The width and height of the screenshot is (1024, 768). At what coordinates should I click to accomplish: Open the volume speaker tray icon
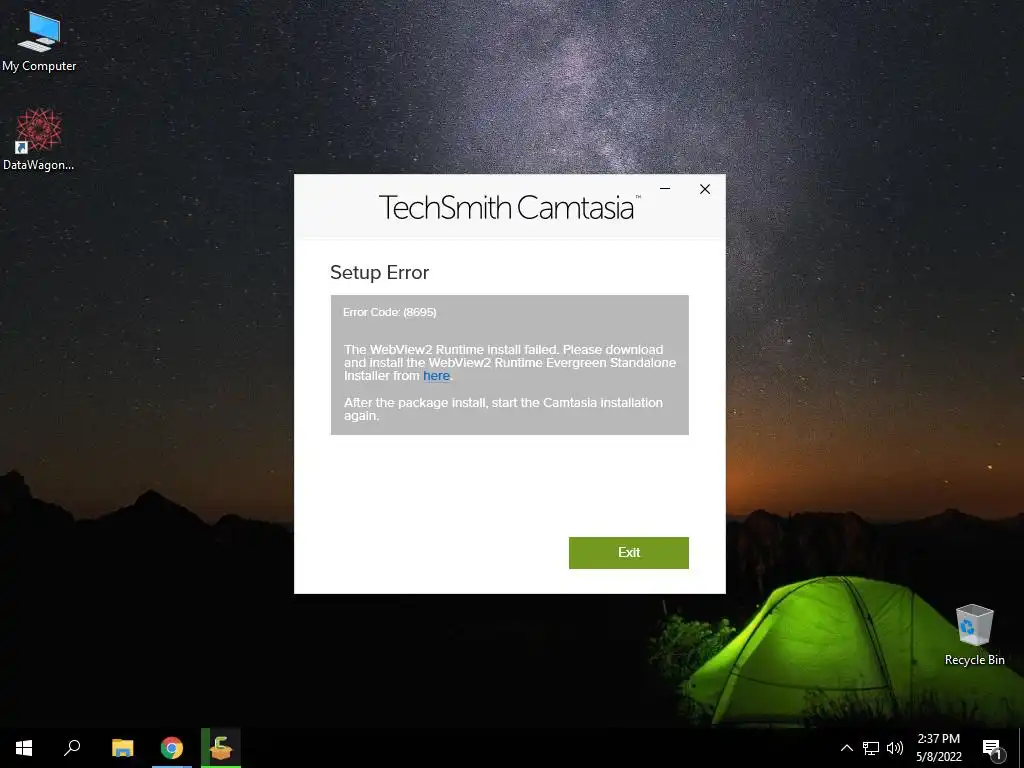tap(895, 748)
